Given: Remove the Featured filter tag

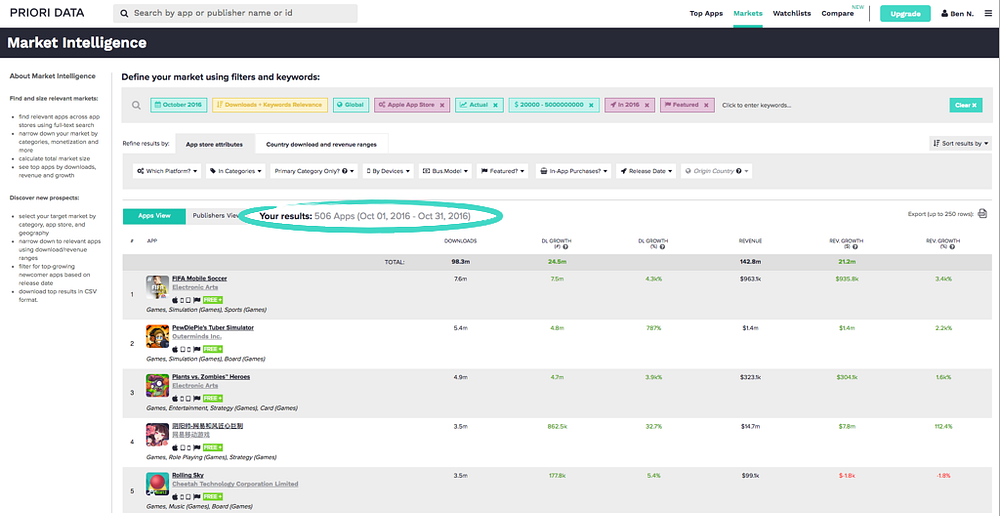Looking at the screenshot, I should pyautogui.click(x=706, y=105).
